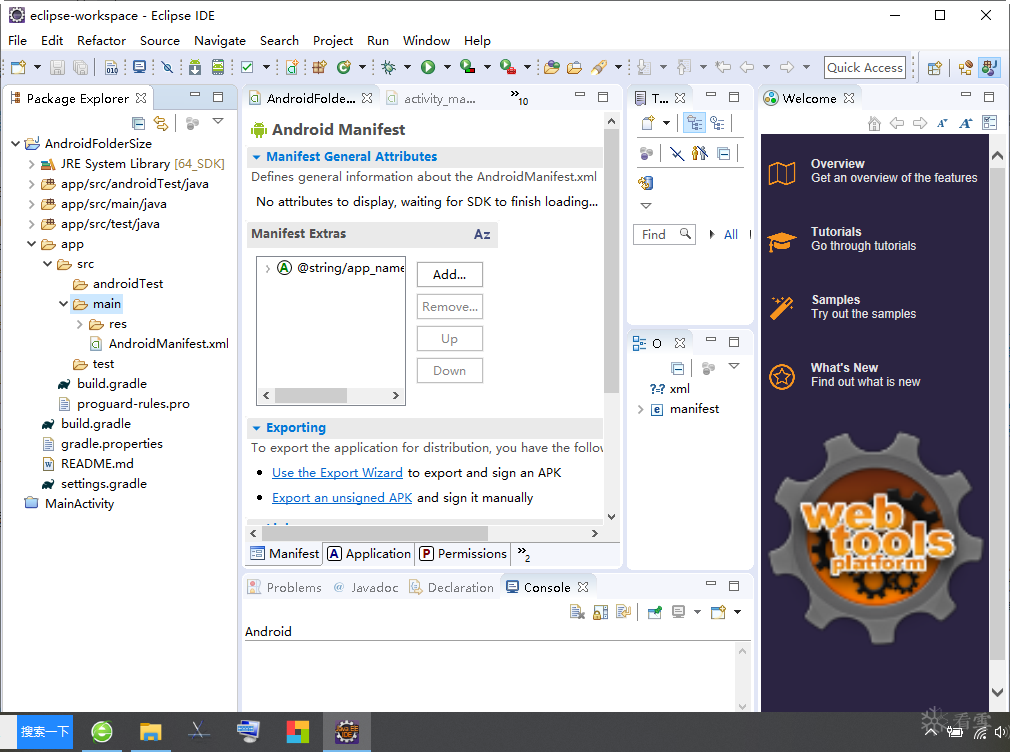Toggle Categorized presentation in Task List

694,122
